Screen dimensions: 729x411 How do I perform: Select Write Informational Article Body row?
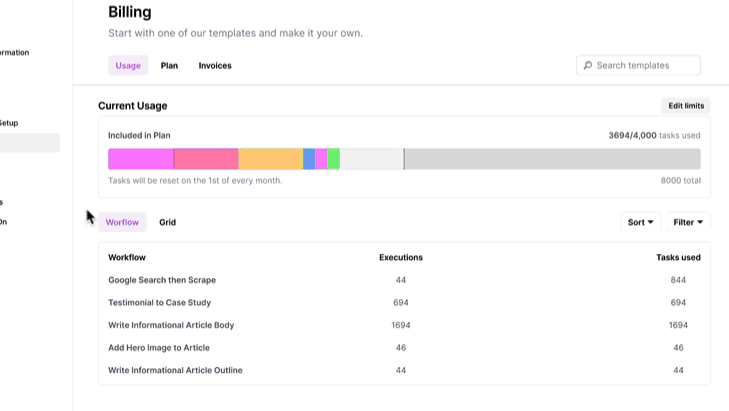(x=171, y=325)
